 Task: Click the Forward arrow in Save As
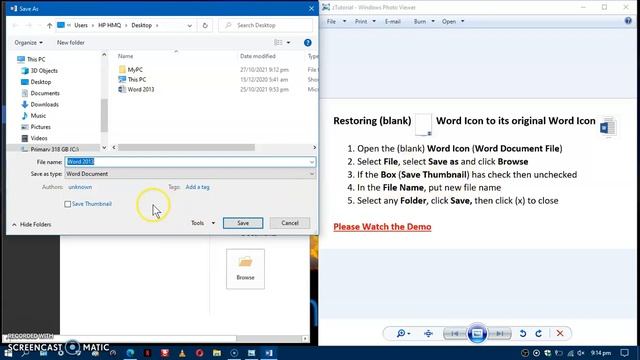click(29, 25)
